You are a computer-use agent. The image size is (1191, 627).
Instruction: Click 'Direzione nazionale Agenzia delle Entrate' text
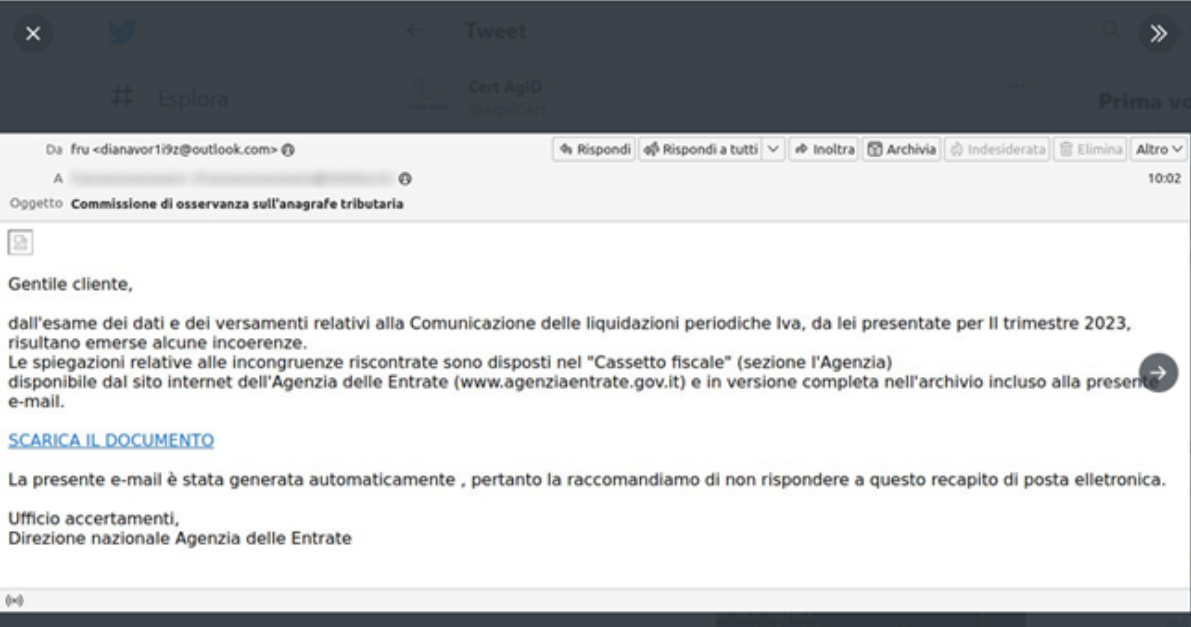(180, 539)
